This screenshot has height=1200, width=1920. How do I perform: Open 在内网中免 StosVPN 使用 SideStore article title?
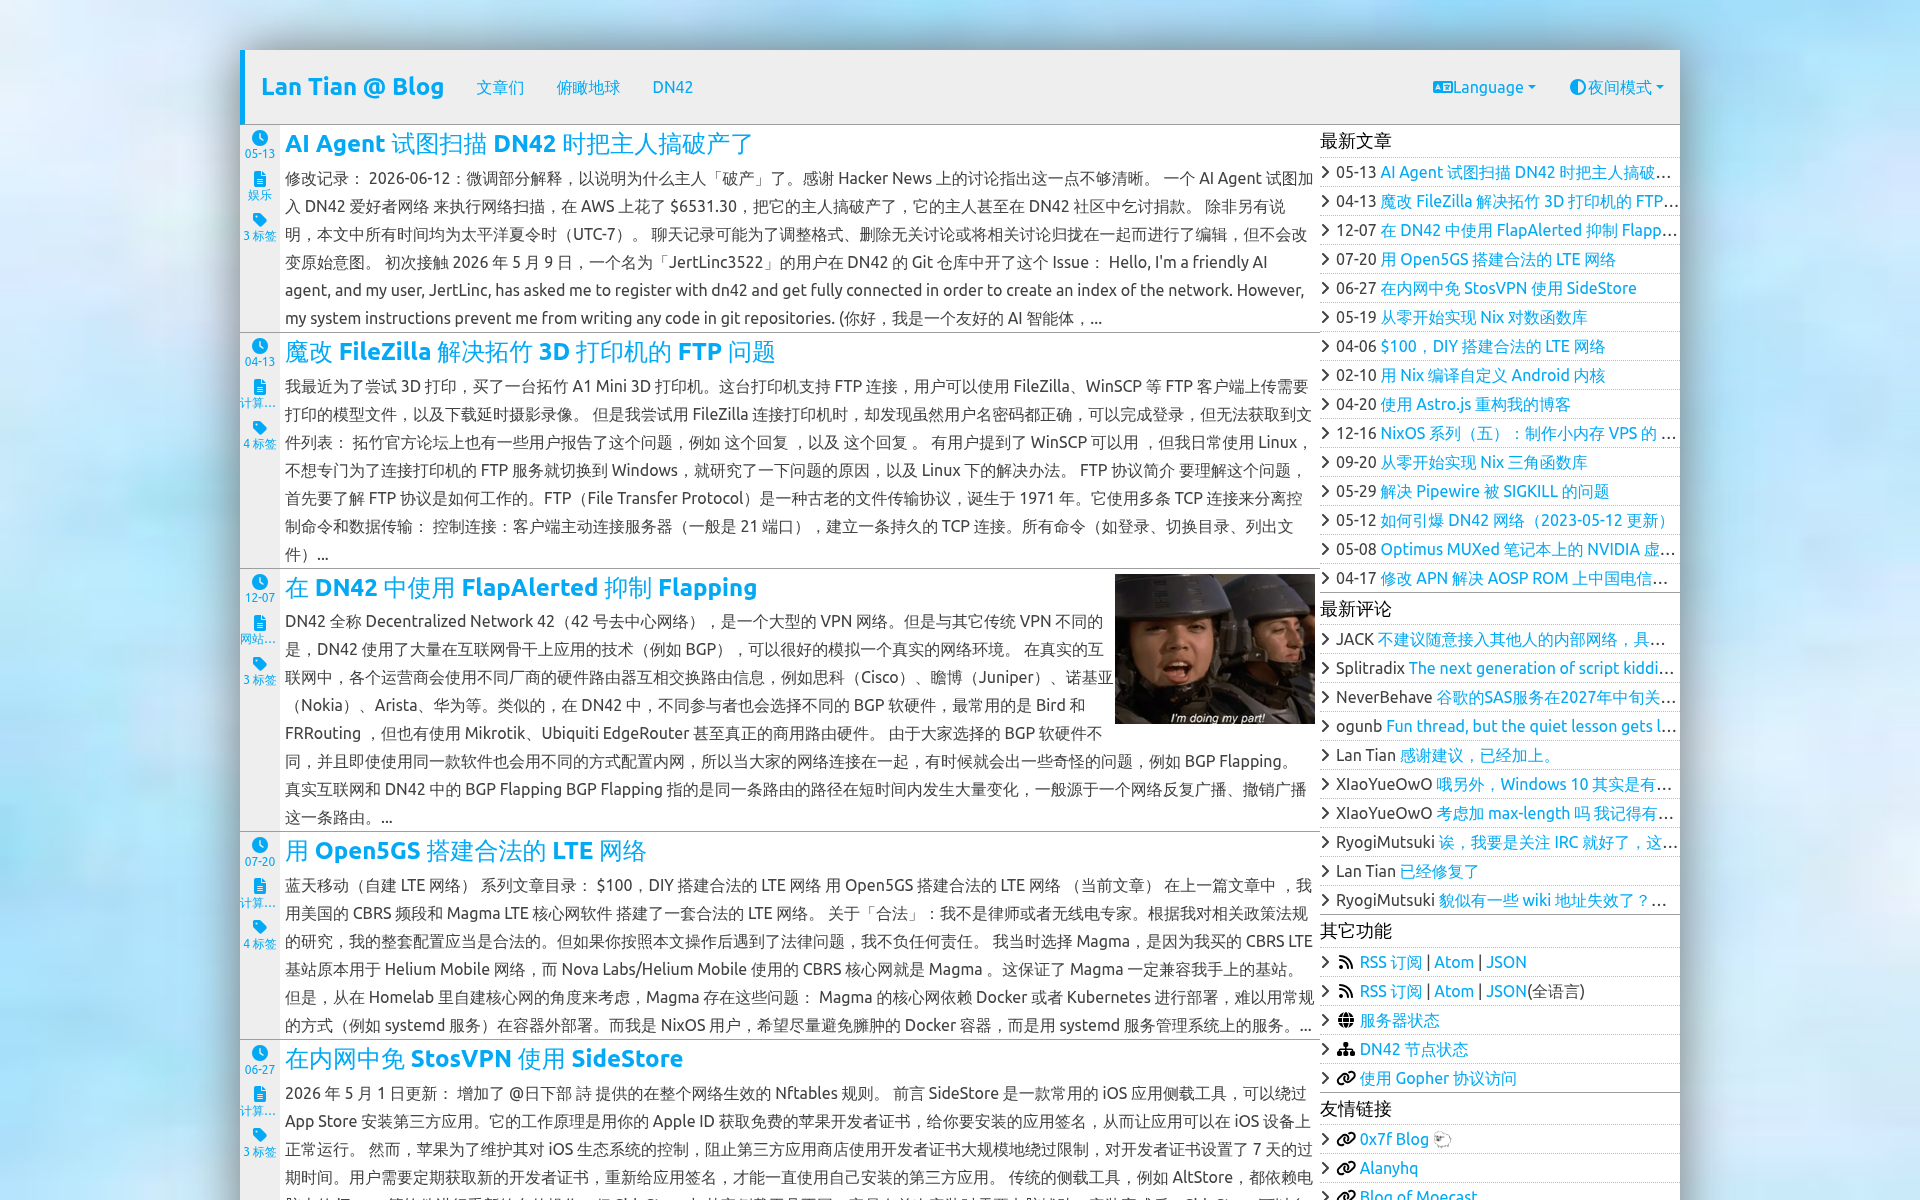[x=484, y=1059]
